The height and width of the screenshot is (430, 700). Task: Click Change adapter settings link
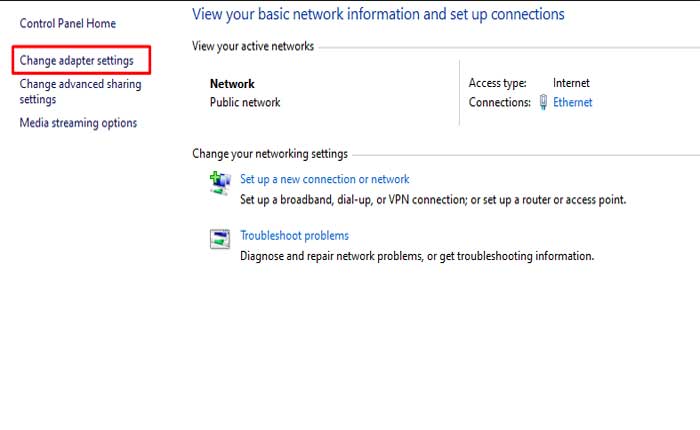[76, 61]
